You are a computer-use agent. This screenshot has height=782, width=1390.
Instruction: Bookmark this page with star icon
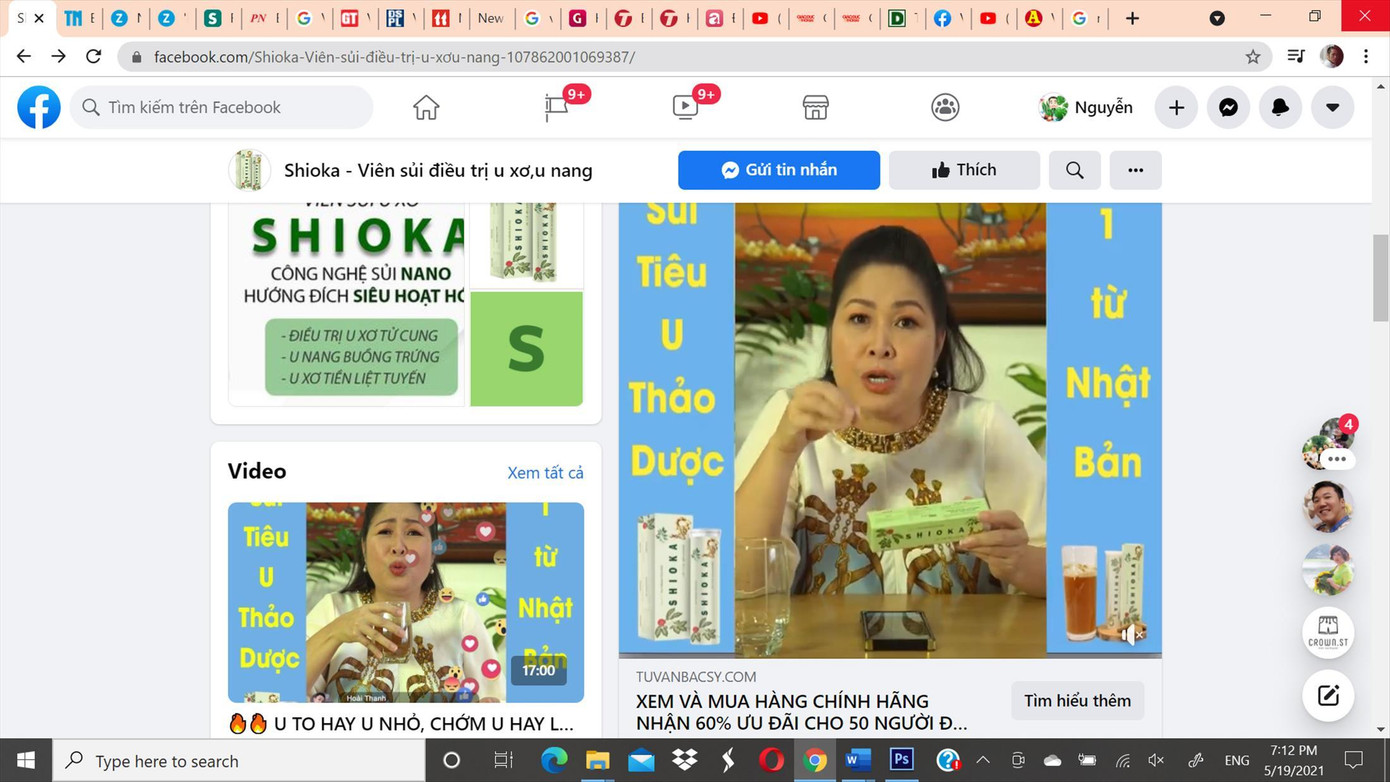point(1253,57)
